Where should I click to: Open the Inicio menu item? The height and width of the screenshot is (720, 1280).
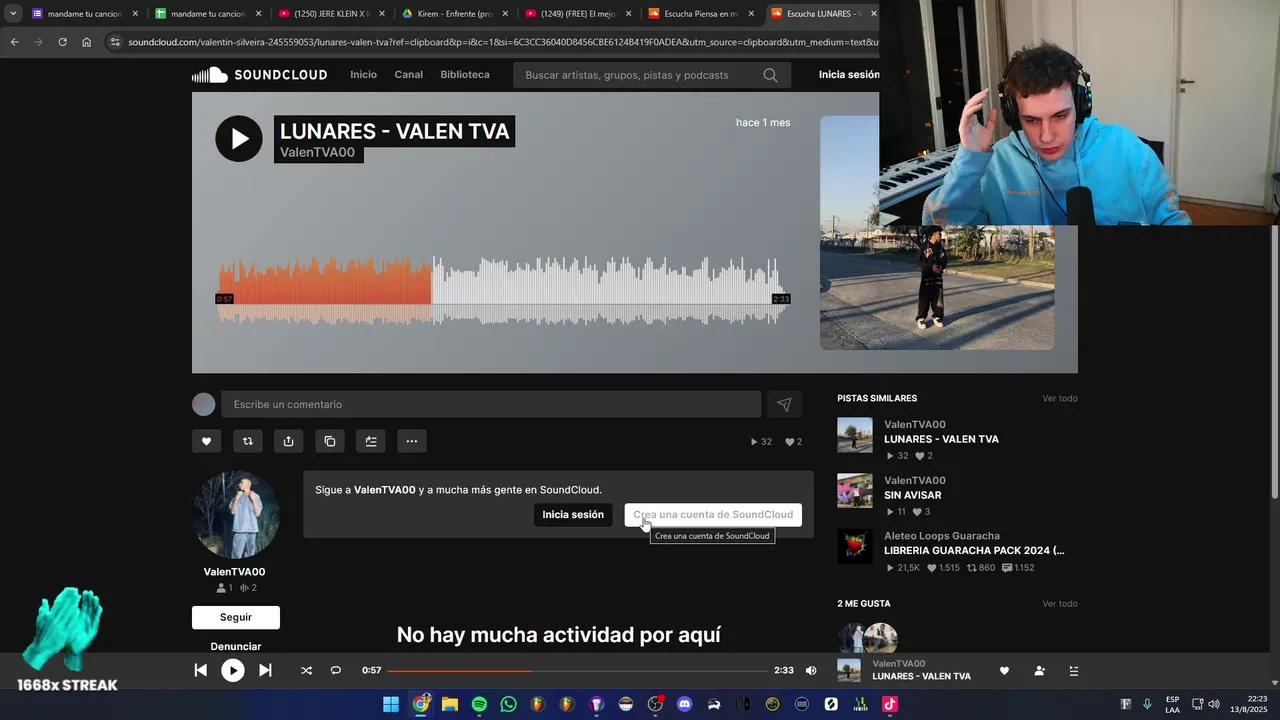363,75
